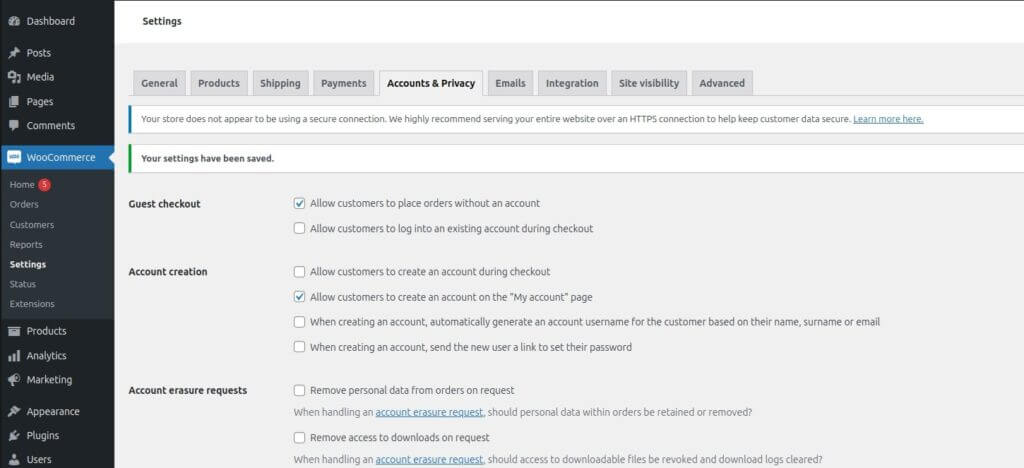The height and width of the screenshot is (468, 1024).
Task: Open the Customers submenu item
Action: (x=32, y=225)
